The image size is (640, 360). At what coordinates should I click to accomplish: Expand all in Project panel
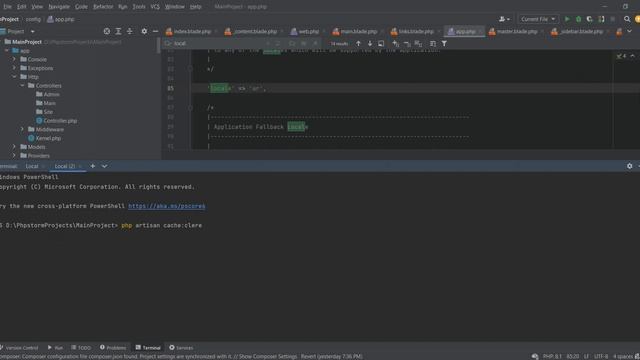118,31
